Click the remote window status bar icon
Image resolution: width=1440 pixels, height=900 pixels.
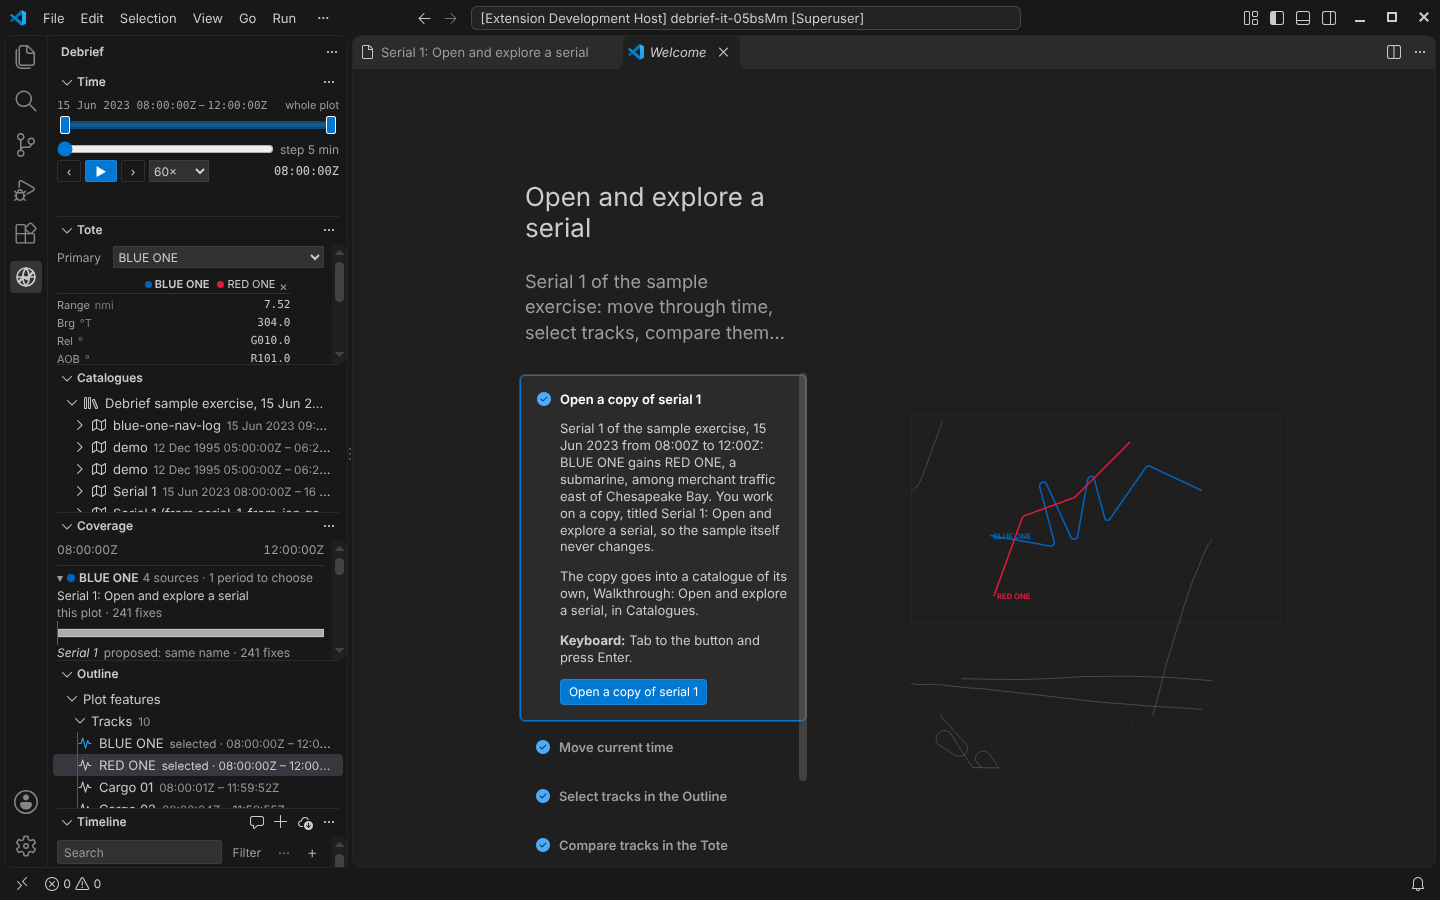22,884
